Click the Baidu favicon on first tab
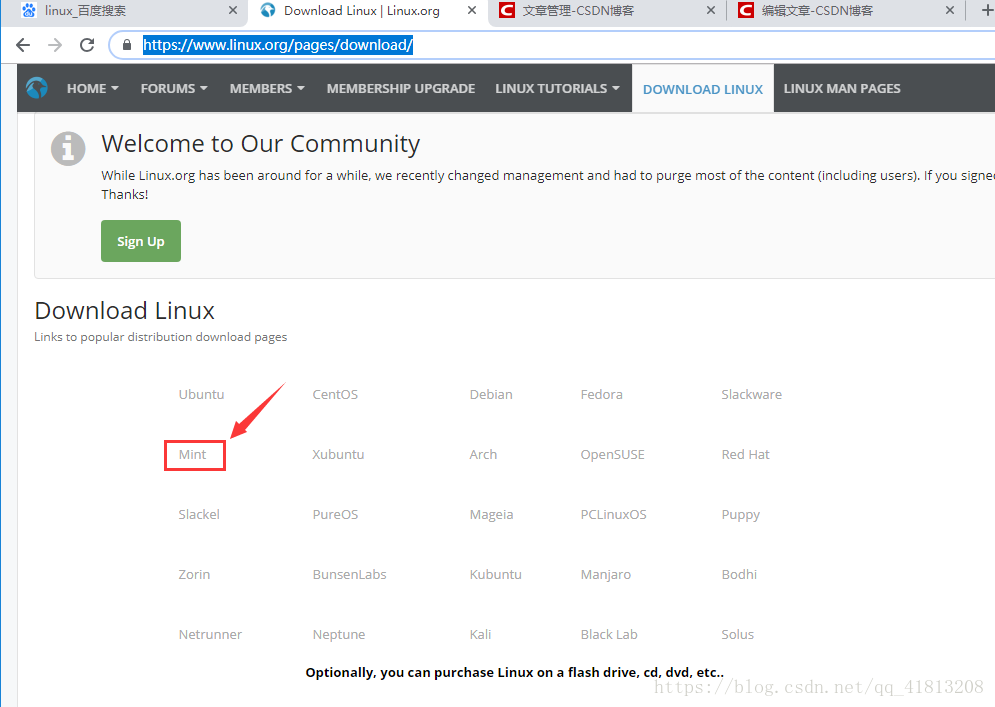995x707 pixels. (29, 10)
